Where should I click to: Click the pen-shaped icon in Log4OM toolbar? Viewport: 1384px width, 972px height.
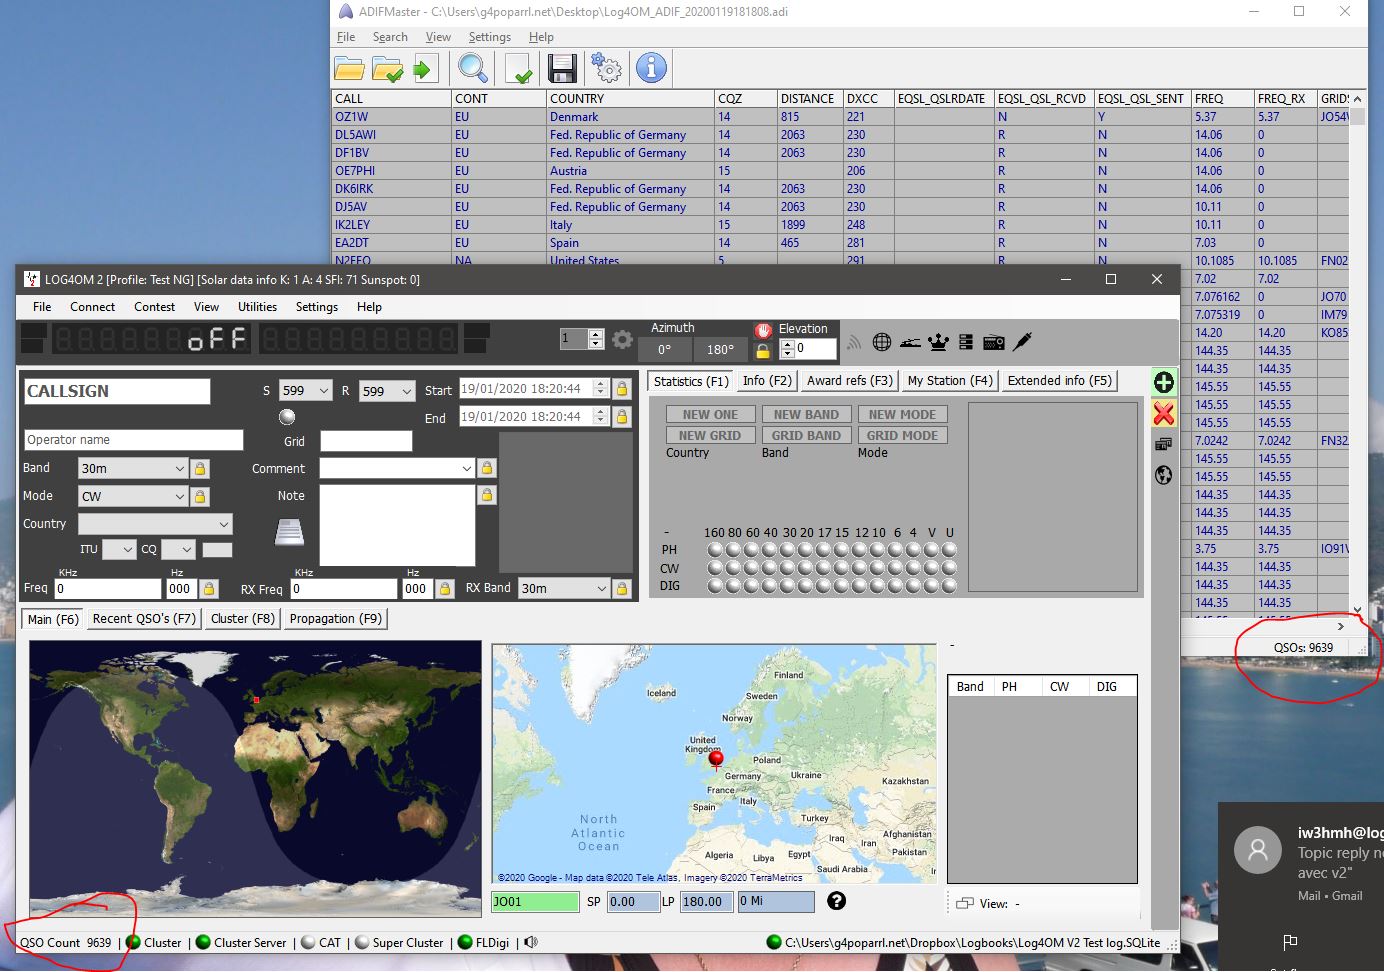(1022, 342)
